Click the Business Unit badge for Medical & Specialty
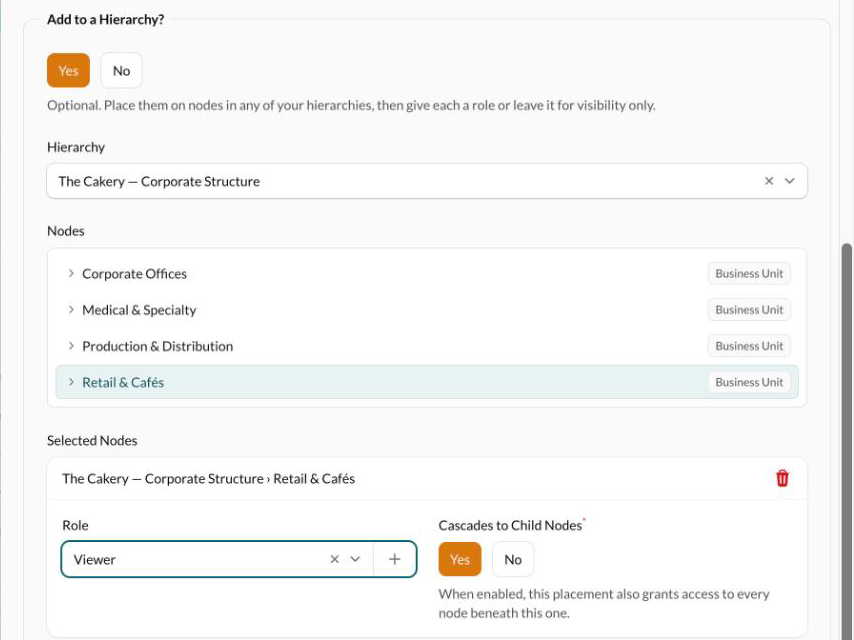Screen dimensions: 854x640 pos(749,310)
